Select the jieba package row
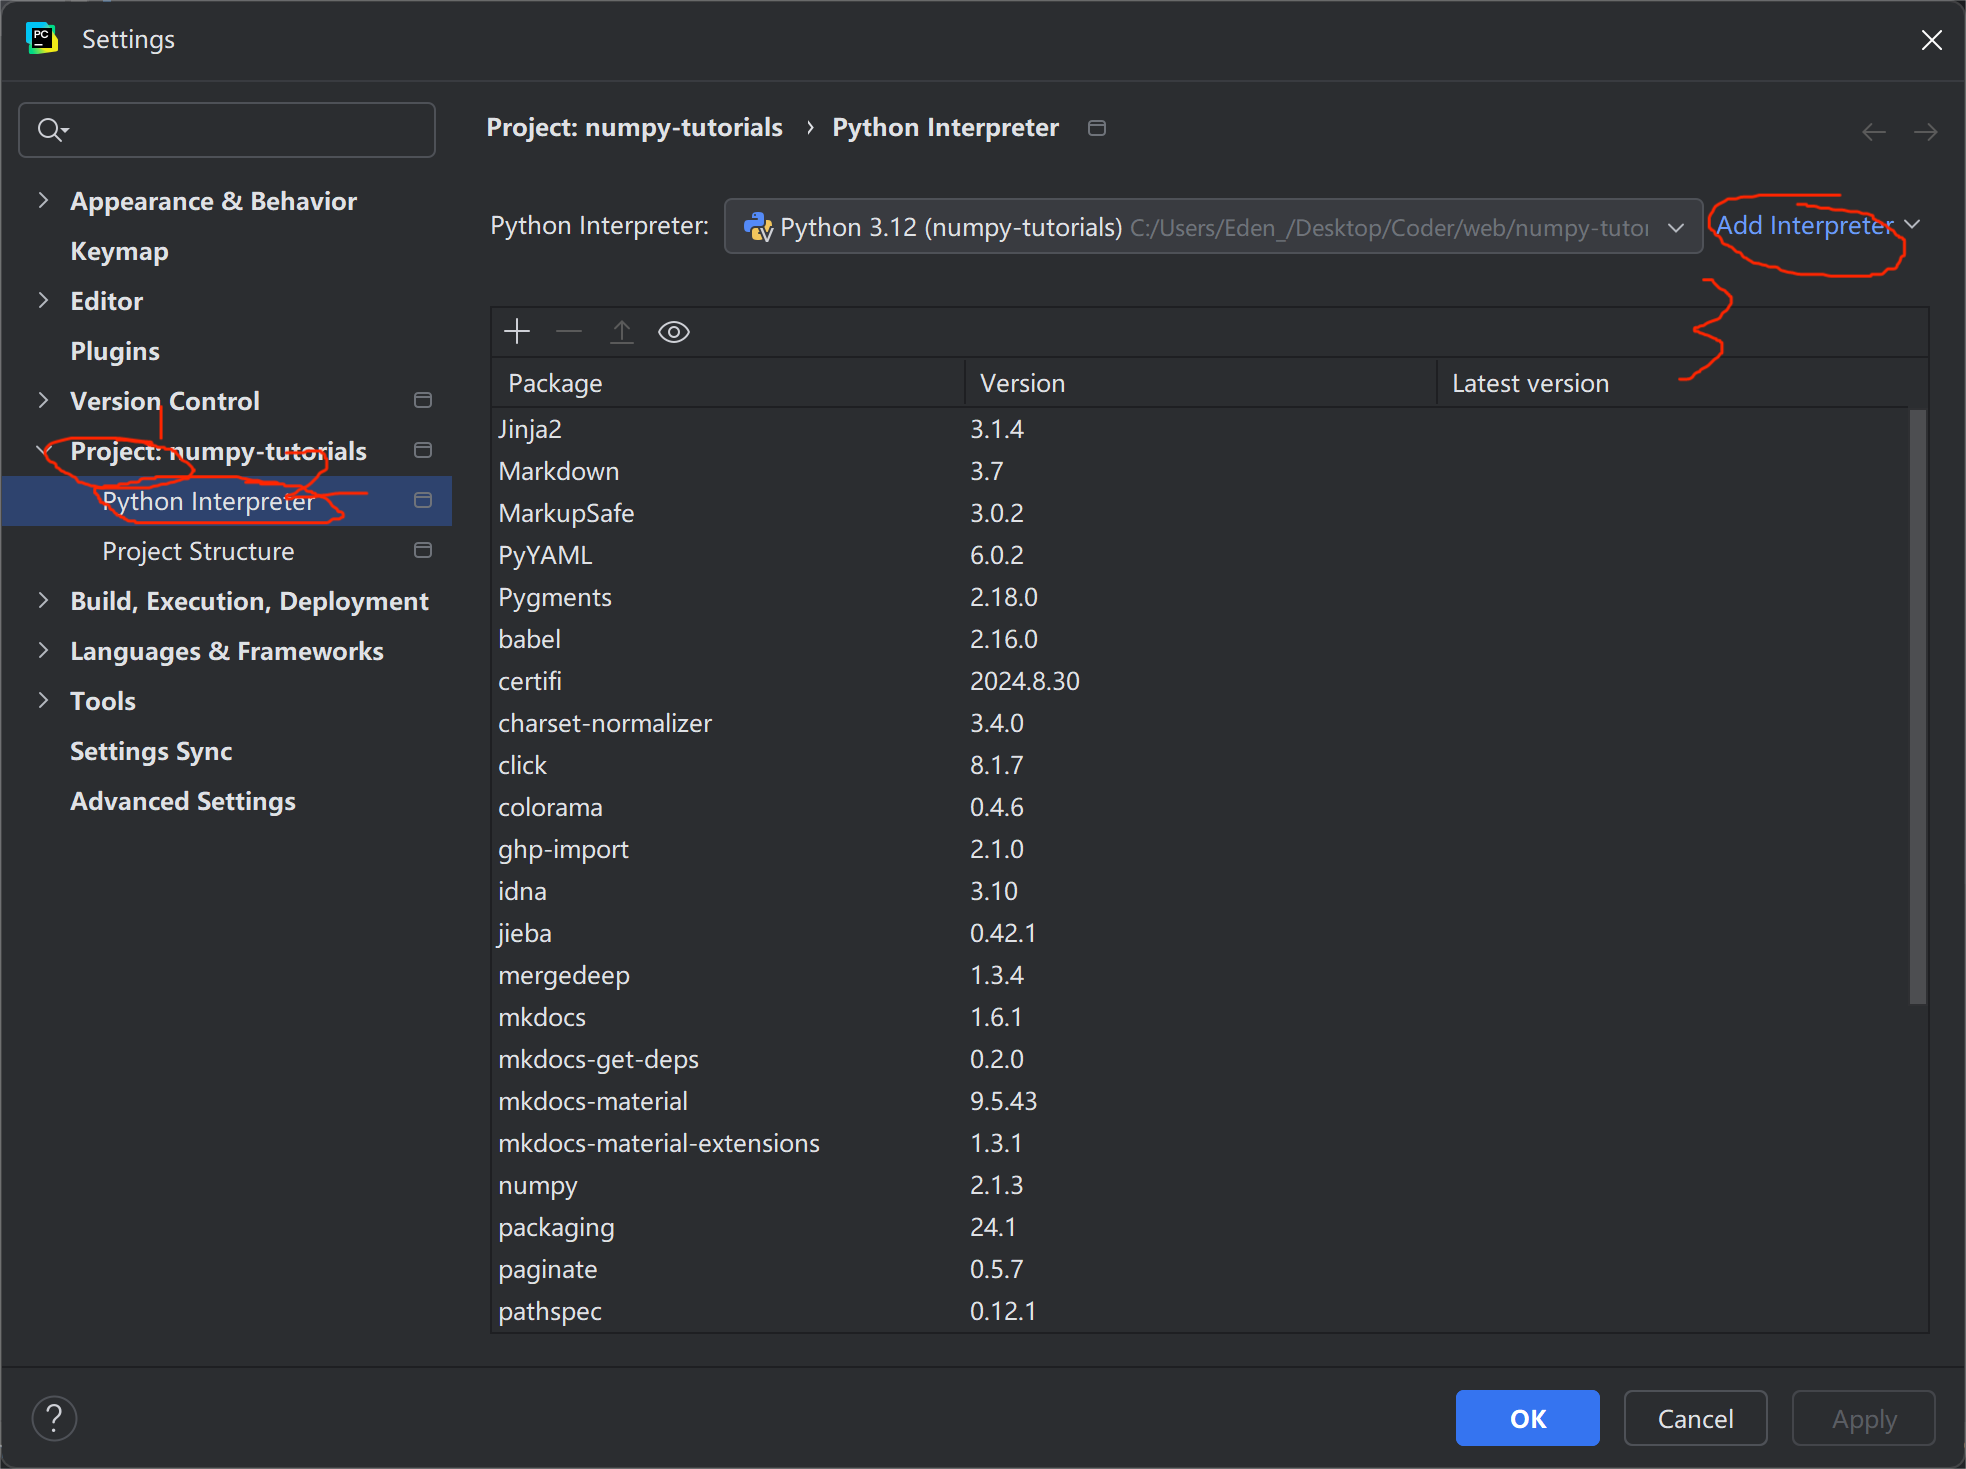The width and height of the screenshot is (1966, 1469). click(x=1200, y=933)
